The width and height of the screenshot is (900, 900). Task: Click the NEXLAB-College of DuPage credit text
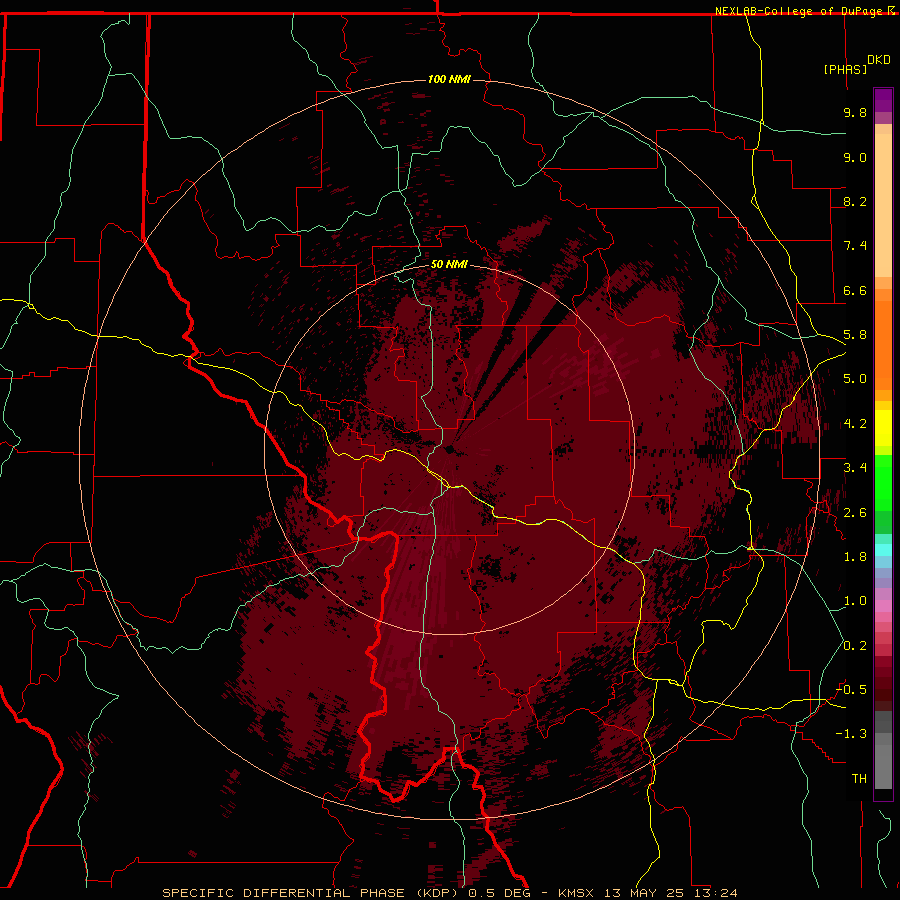[800, 11]
